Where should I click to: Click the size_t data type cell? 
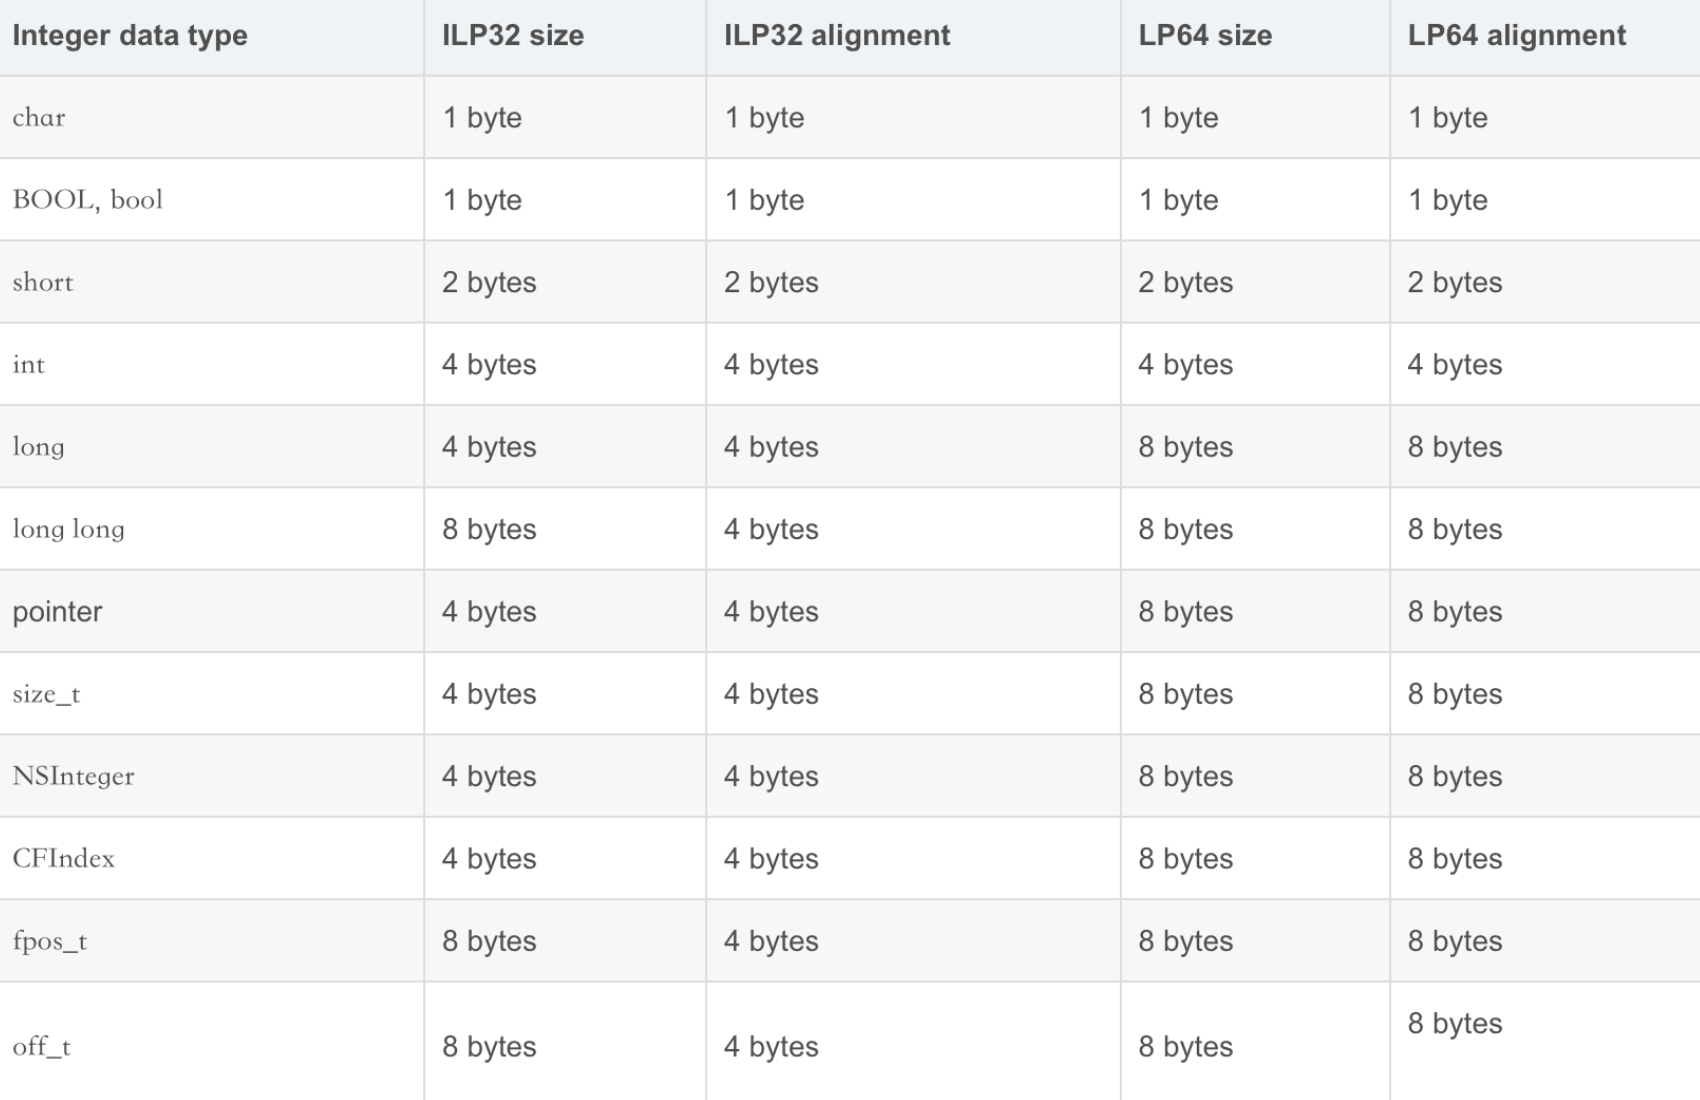point(46,694)
